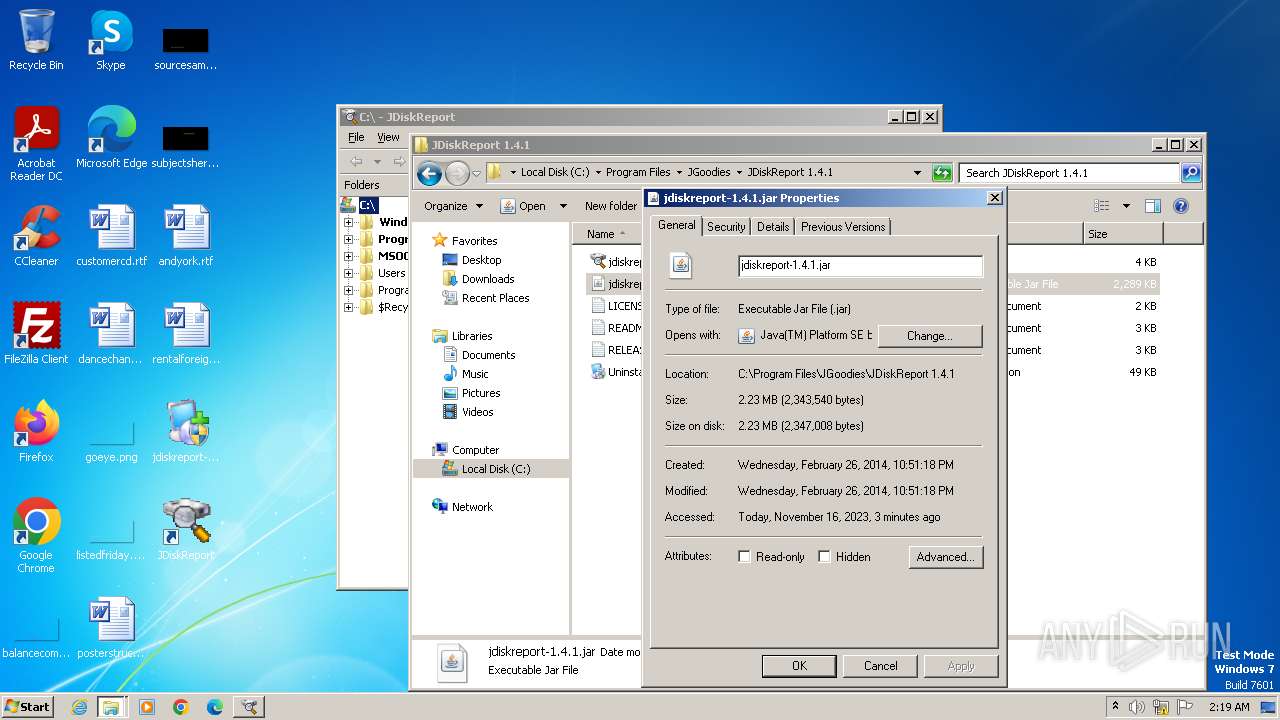
Task: Open dropdown arrow next to Open
Action: click(x=563, y=206)
